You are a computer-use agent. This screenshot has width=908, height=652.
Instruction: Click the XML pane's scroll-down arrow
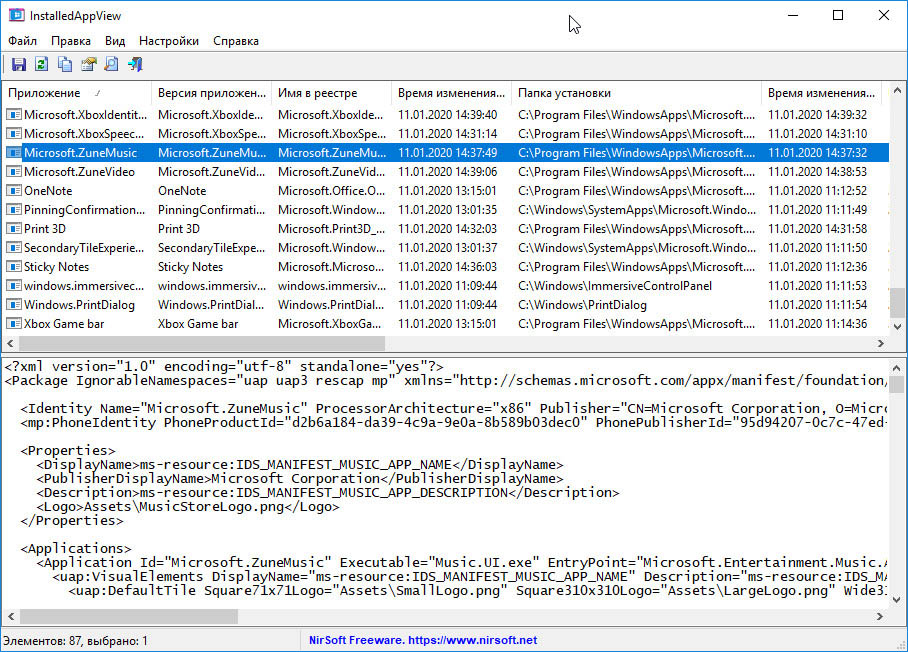[x=896, y=600]
